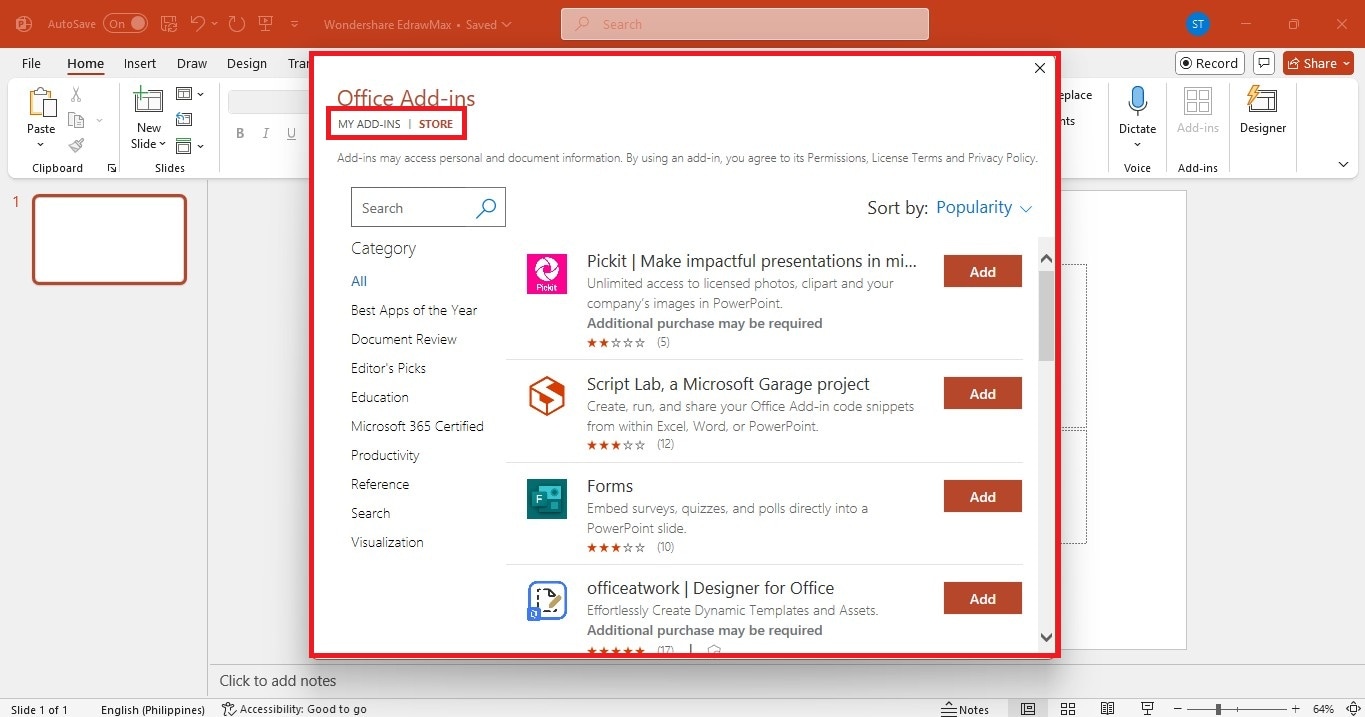Toggle the AutoSave switch
Image resolution: width=1365 pixels, height=717 pixels.
coord(125,24)
